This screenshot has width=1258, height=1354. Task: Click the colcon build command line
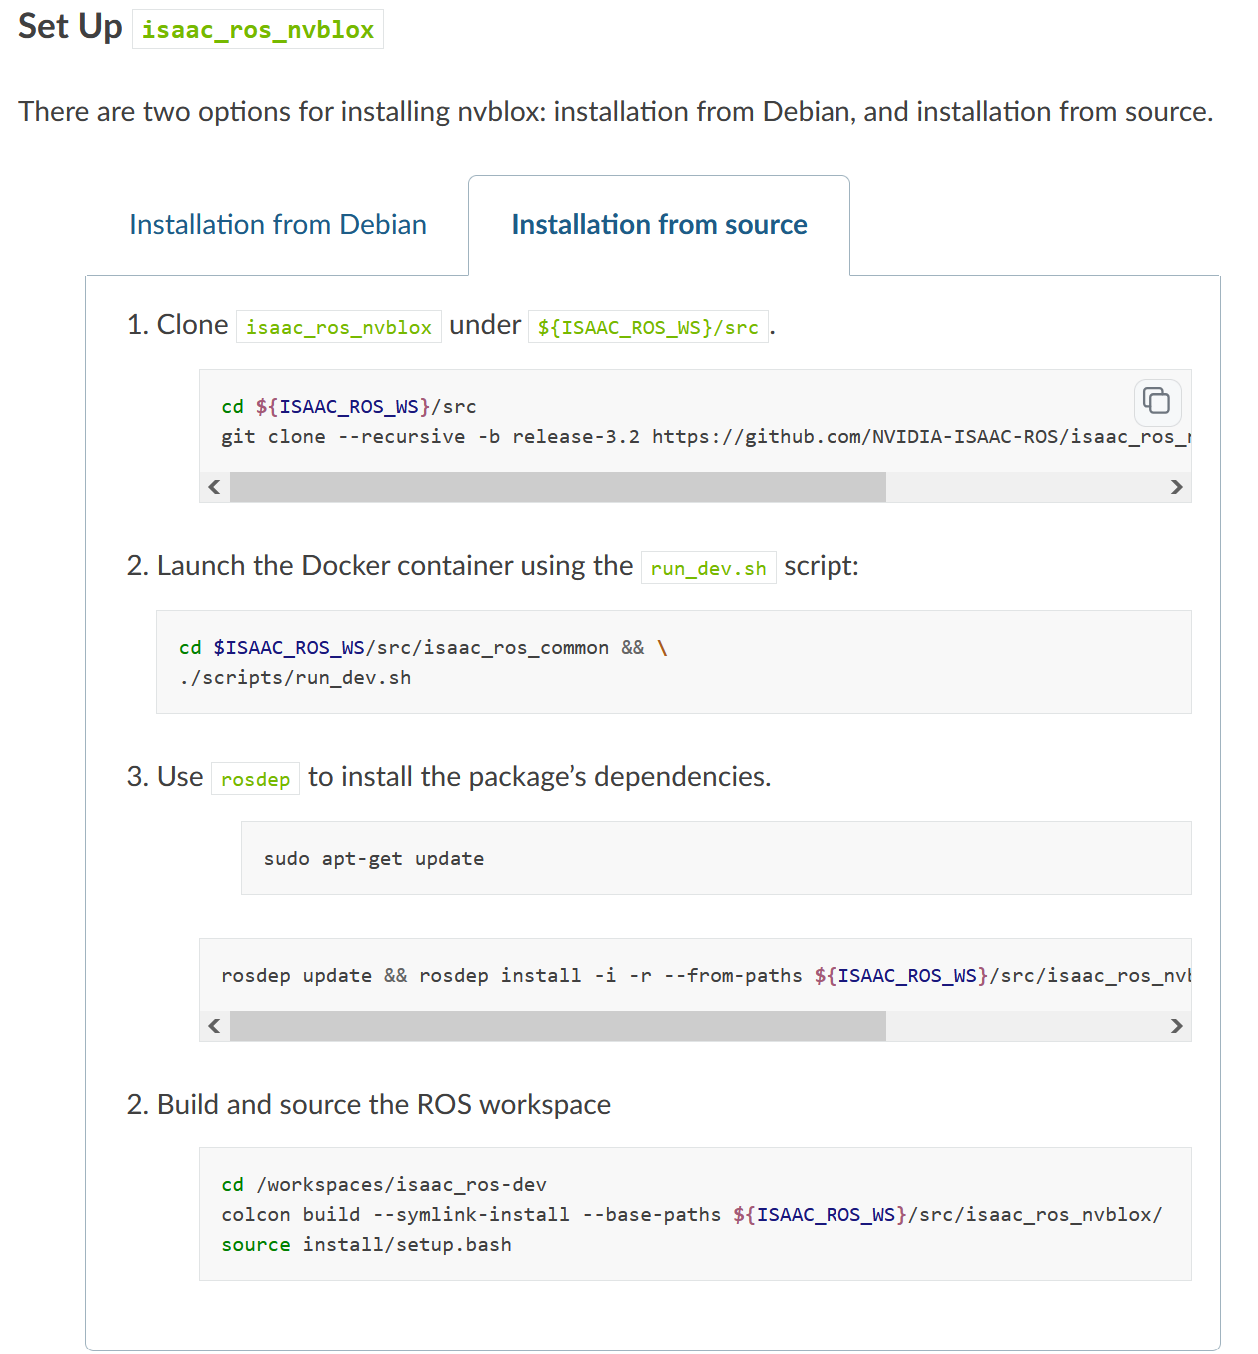click(691, 1215)
